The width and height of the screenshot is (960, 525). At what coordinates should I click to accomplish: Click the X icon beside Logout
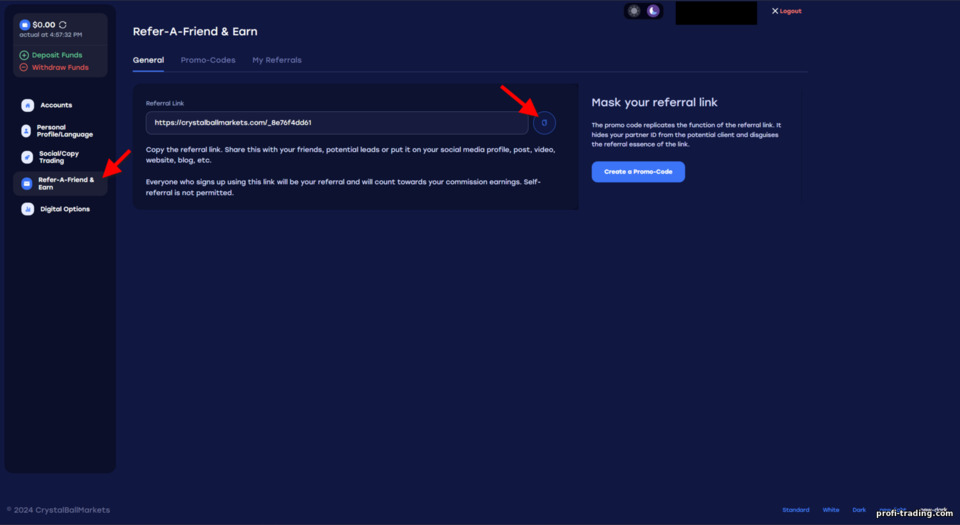click(774, 11)
